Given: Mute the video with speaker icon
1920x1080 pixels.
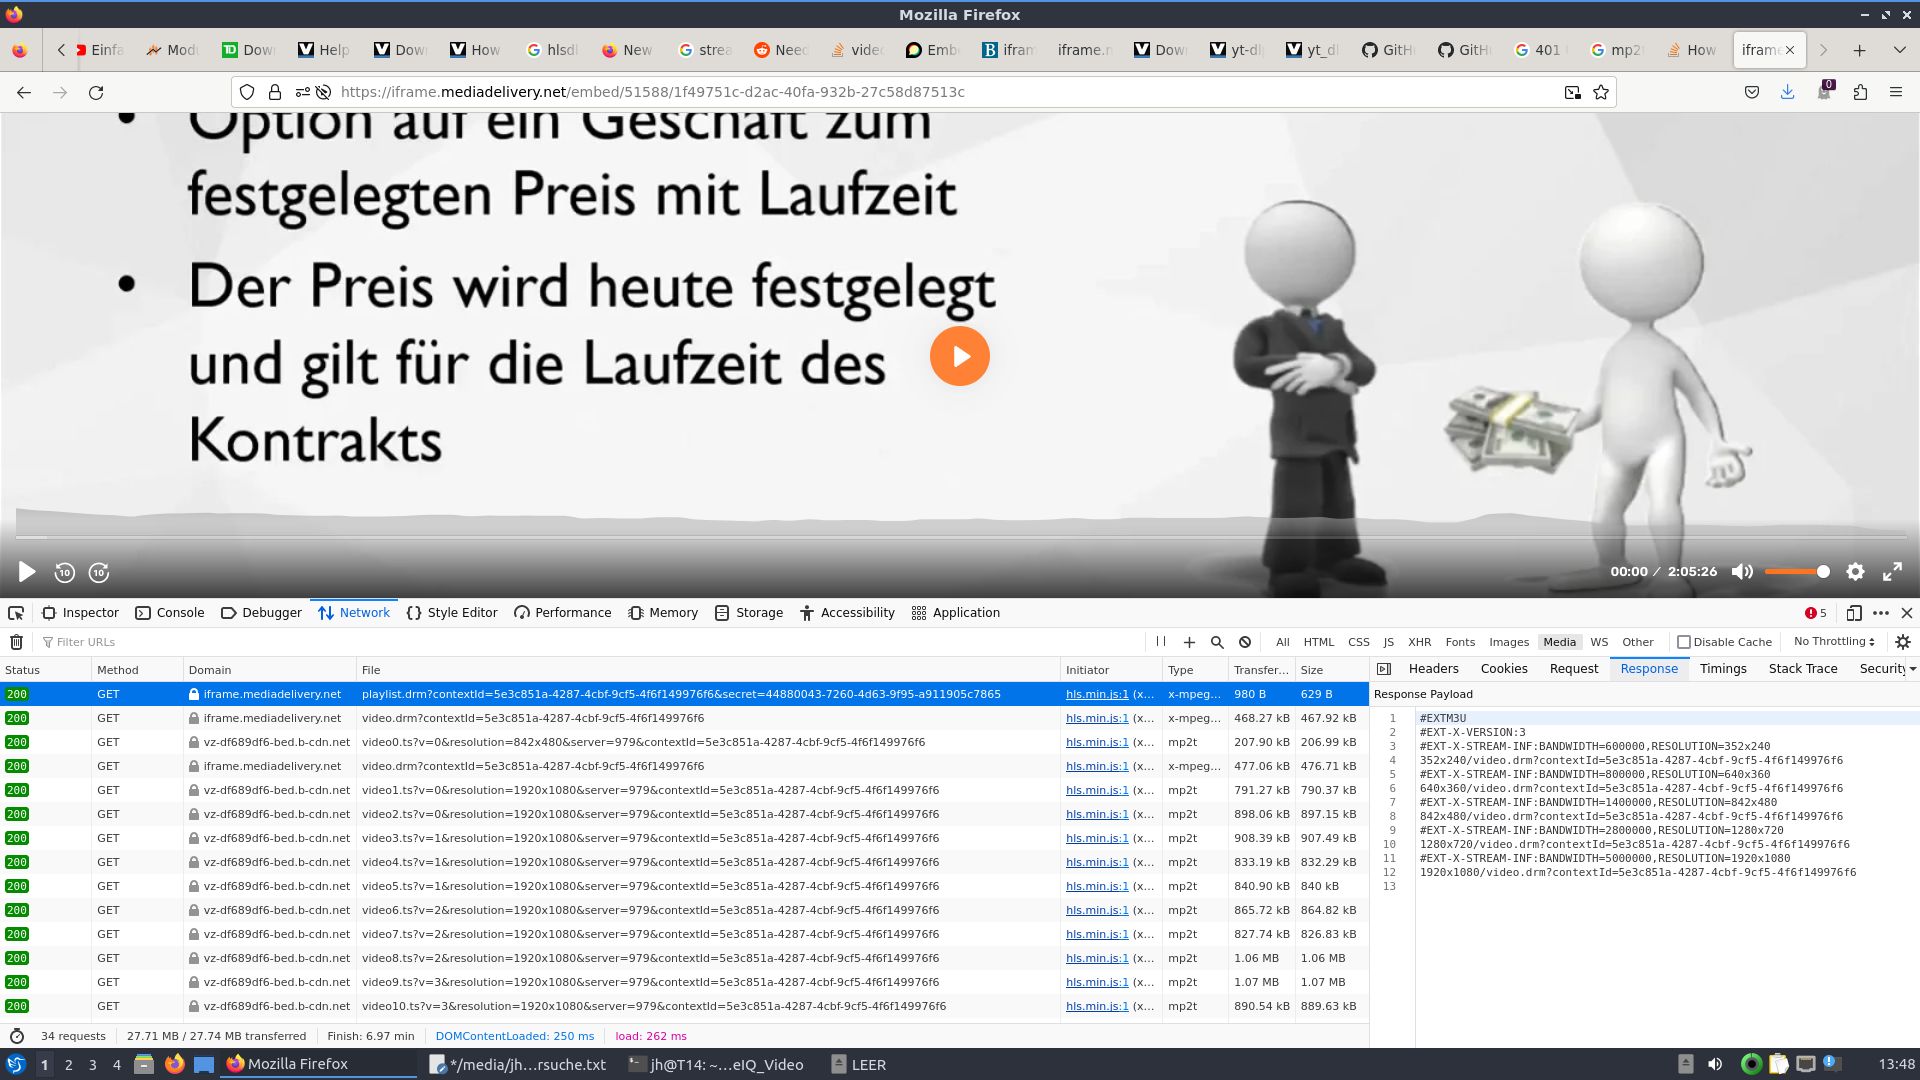Looking at the screenshot, I should 1742,572.
